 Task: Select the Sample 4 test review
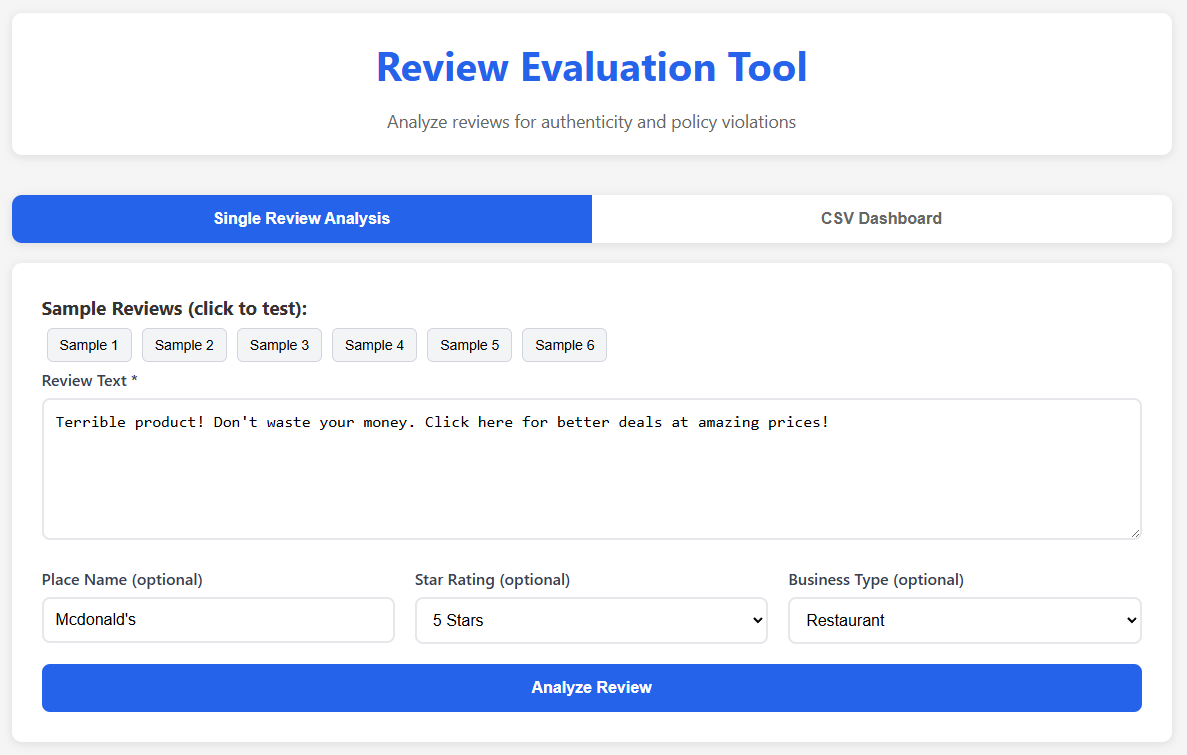[x=375, y=345]
